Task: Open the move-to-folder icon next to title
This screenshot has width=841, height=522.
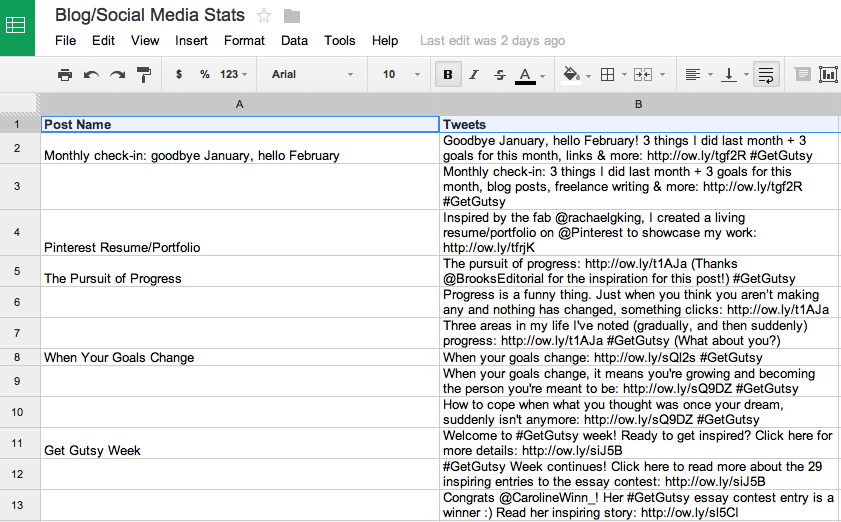Action: (x=292, y=17)
